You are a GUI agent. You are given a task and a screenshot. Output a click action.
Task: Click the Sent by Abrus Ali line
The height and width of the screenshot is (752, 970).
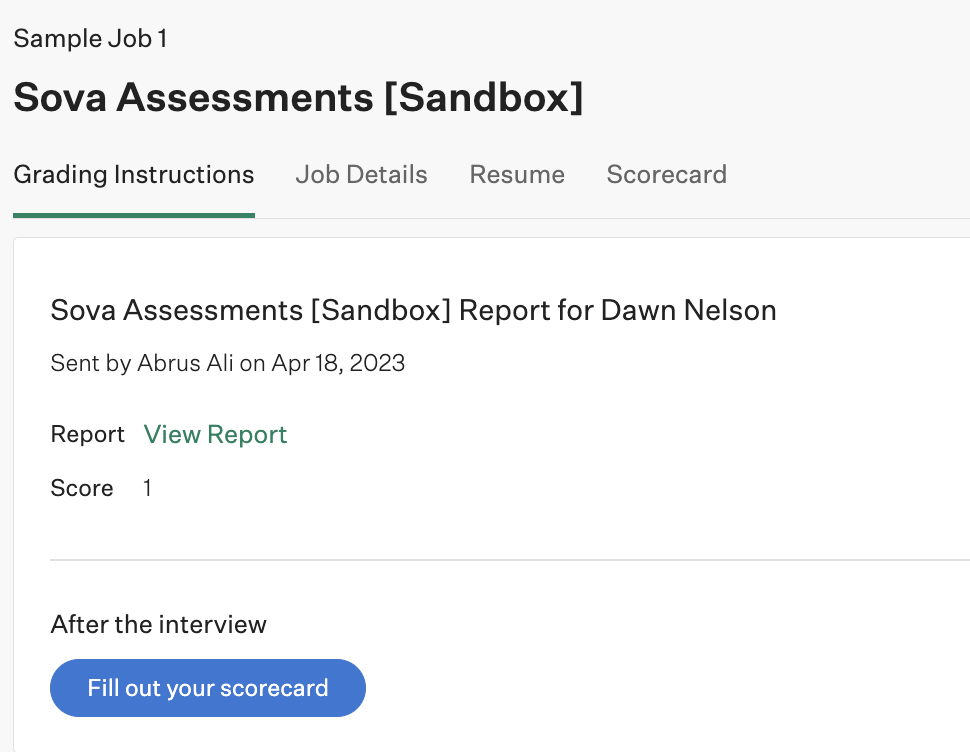[x=228, y=363]
